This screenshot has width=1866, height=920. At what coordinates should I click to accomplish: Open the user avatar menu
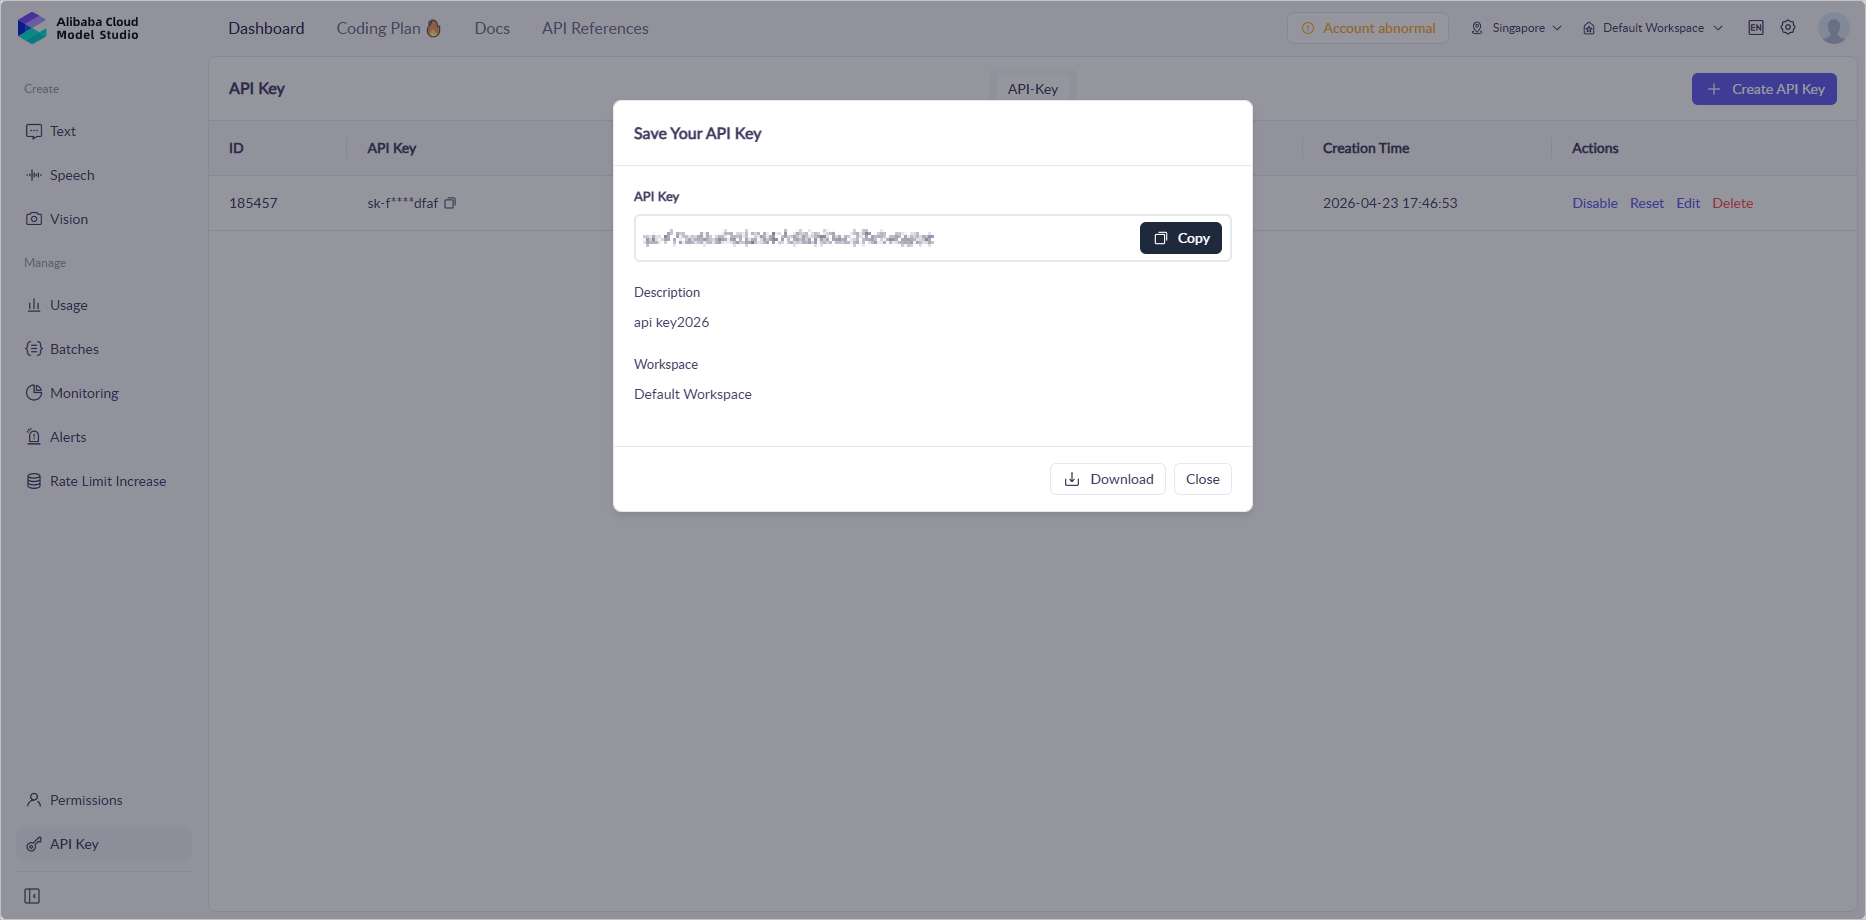click(1833, 28)
